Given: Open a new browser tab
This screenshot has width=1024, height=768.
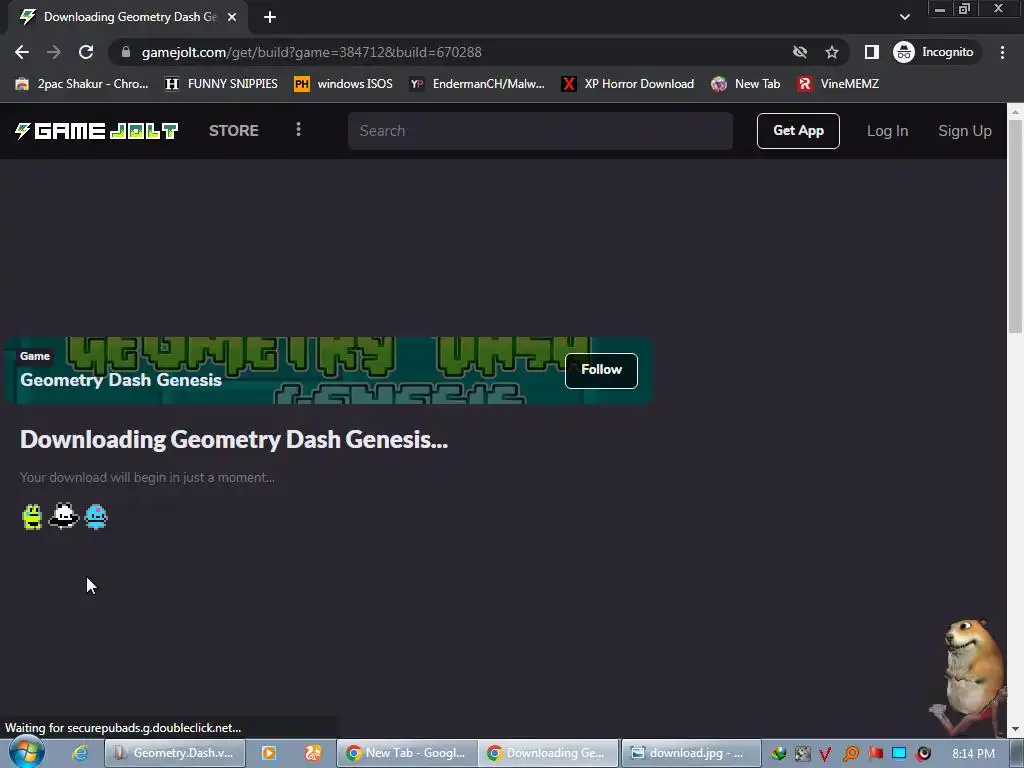Looking at the screenshot, I should tap(270, 17).
